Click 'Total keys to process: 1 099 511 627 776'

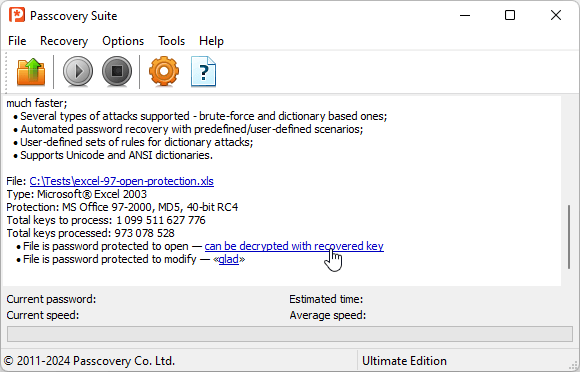(x=106, y=220)
